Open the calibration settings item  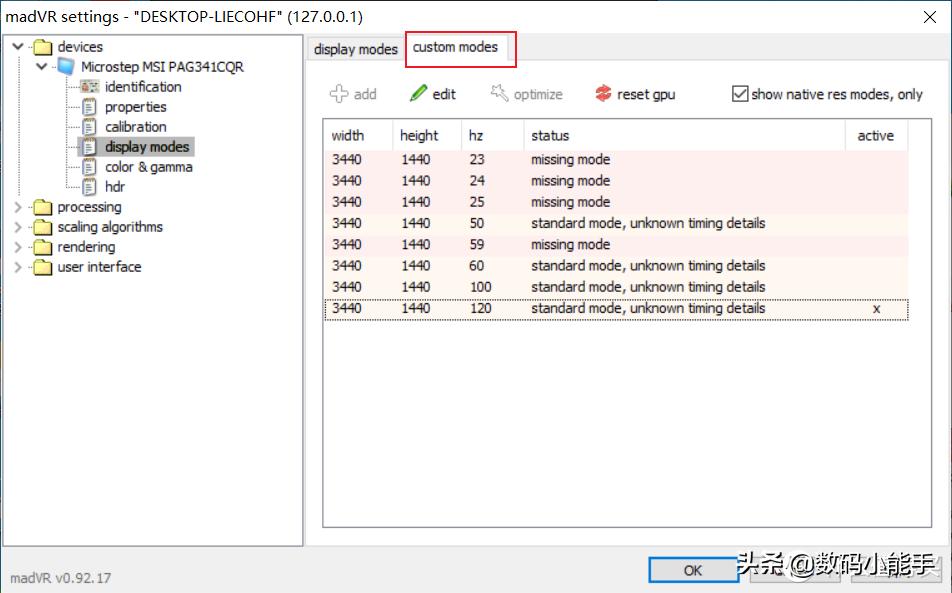[x=135, y=127]
